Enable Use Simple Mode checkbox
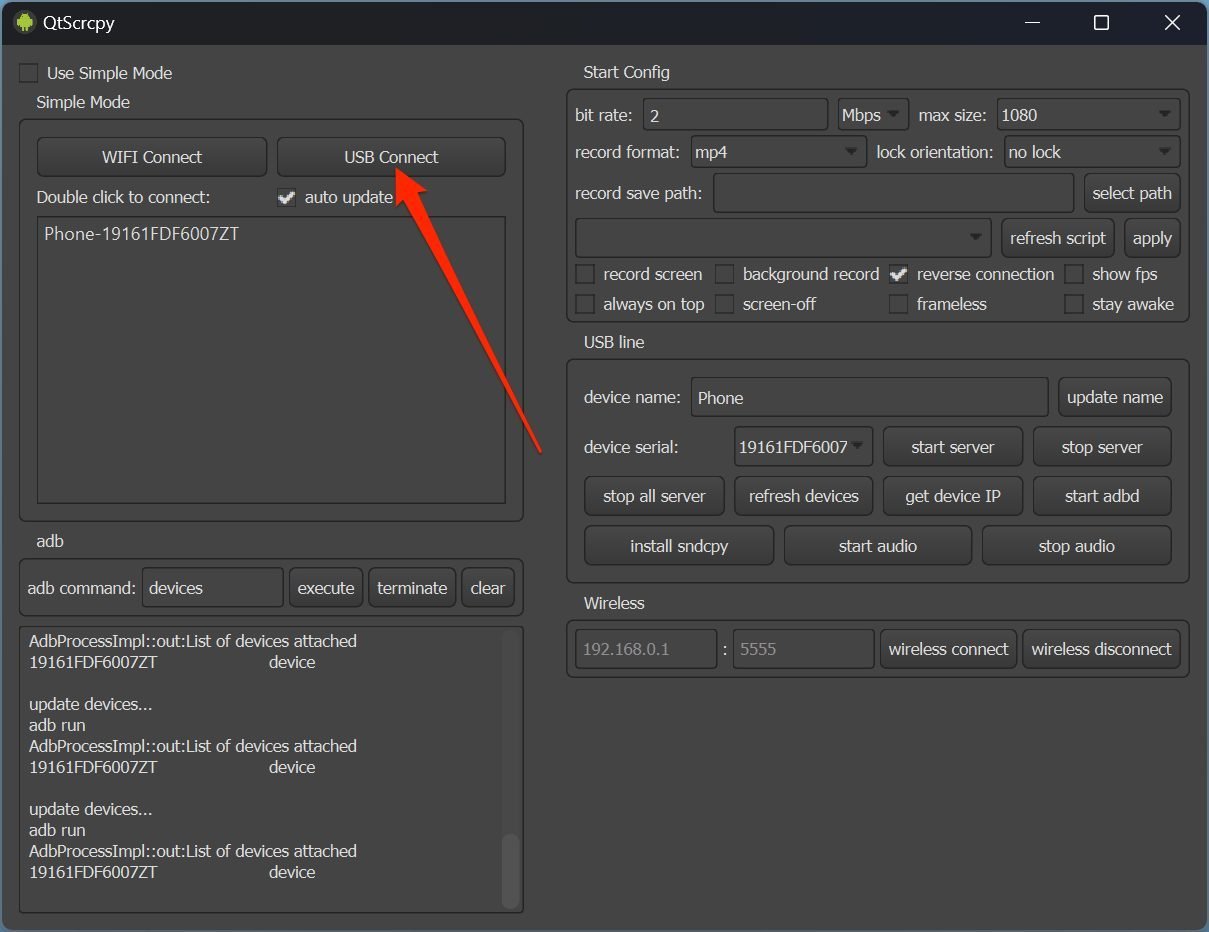Image resolution: width=1209 pixels, height=932 pixels. coord(29,73)
